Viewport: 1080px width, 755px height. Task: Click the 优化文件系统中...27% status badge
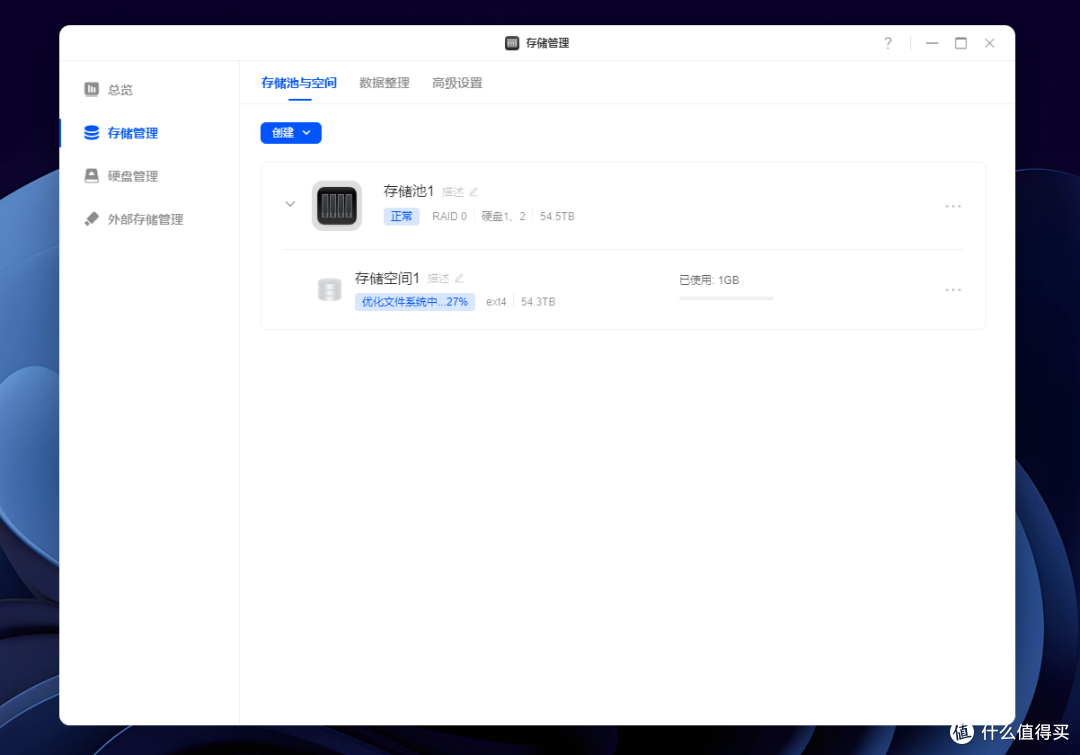click(x=415, y=302)
